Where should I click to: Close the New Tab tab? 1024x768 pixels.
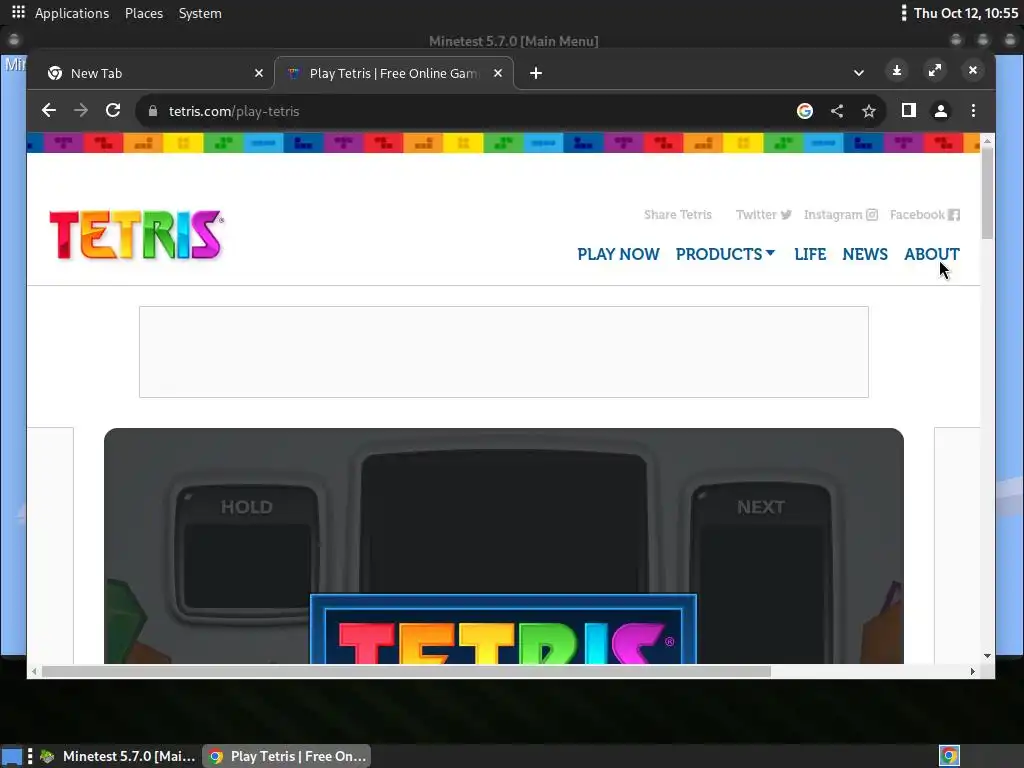point(259,73)
